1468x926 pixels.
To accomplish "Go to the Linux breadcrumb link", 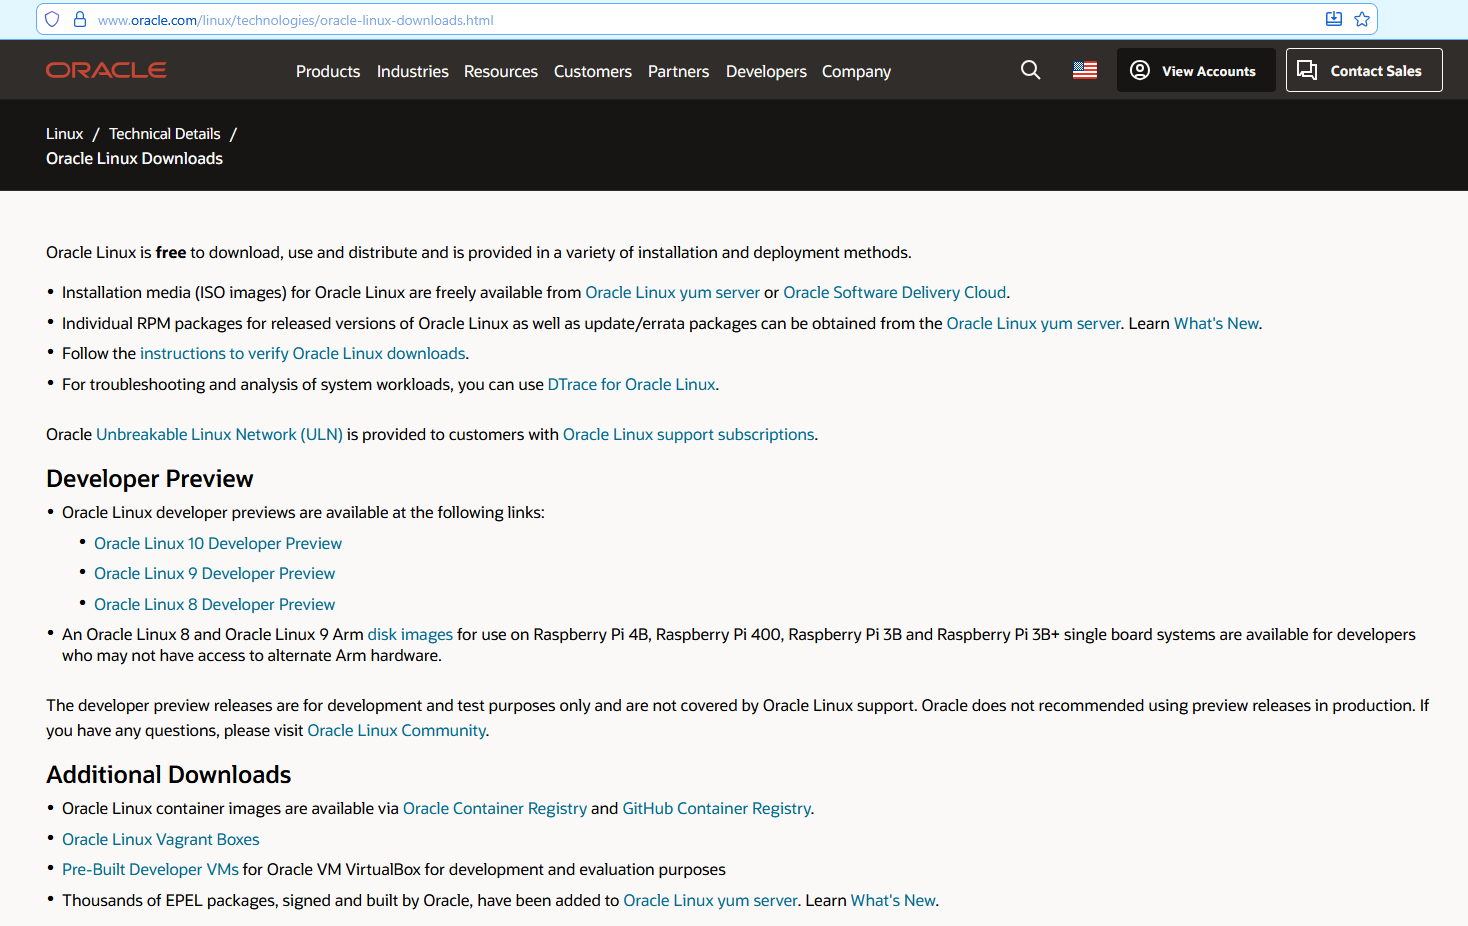I will point(65,134).
